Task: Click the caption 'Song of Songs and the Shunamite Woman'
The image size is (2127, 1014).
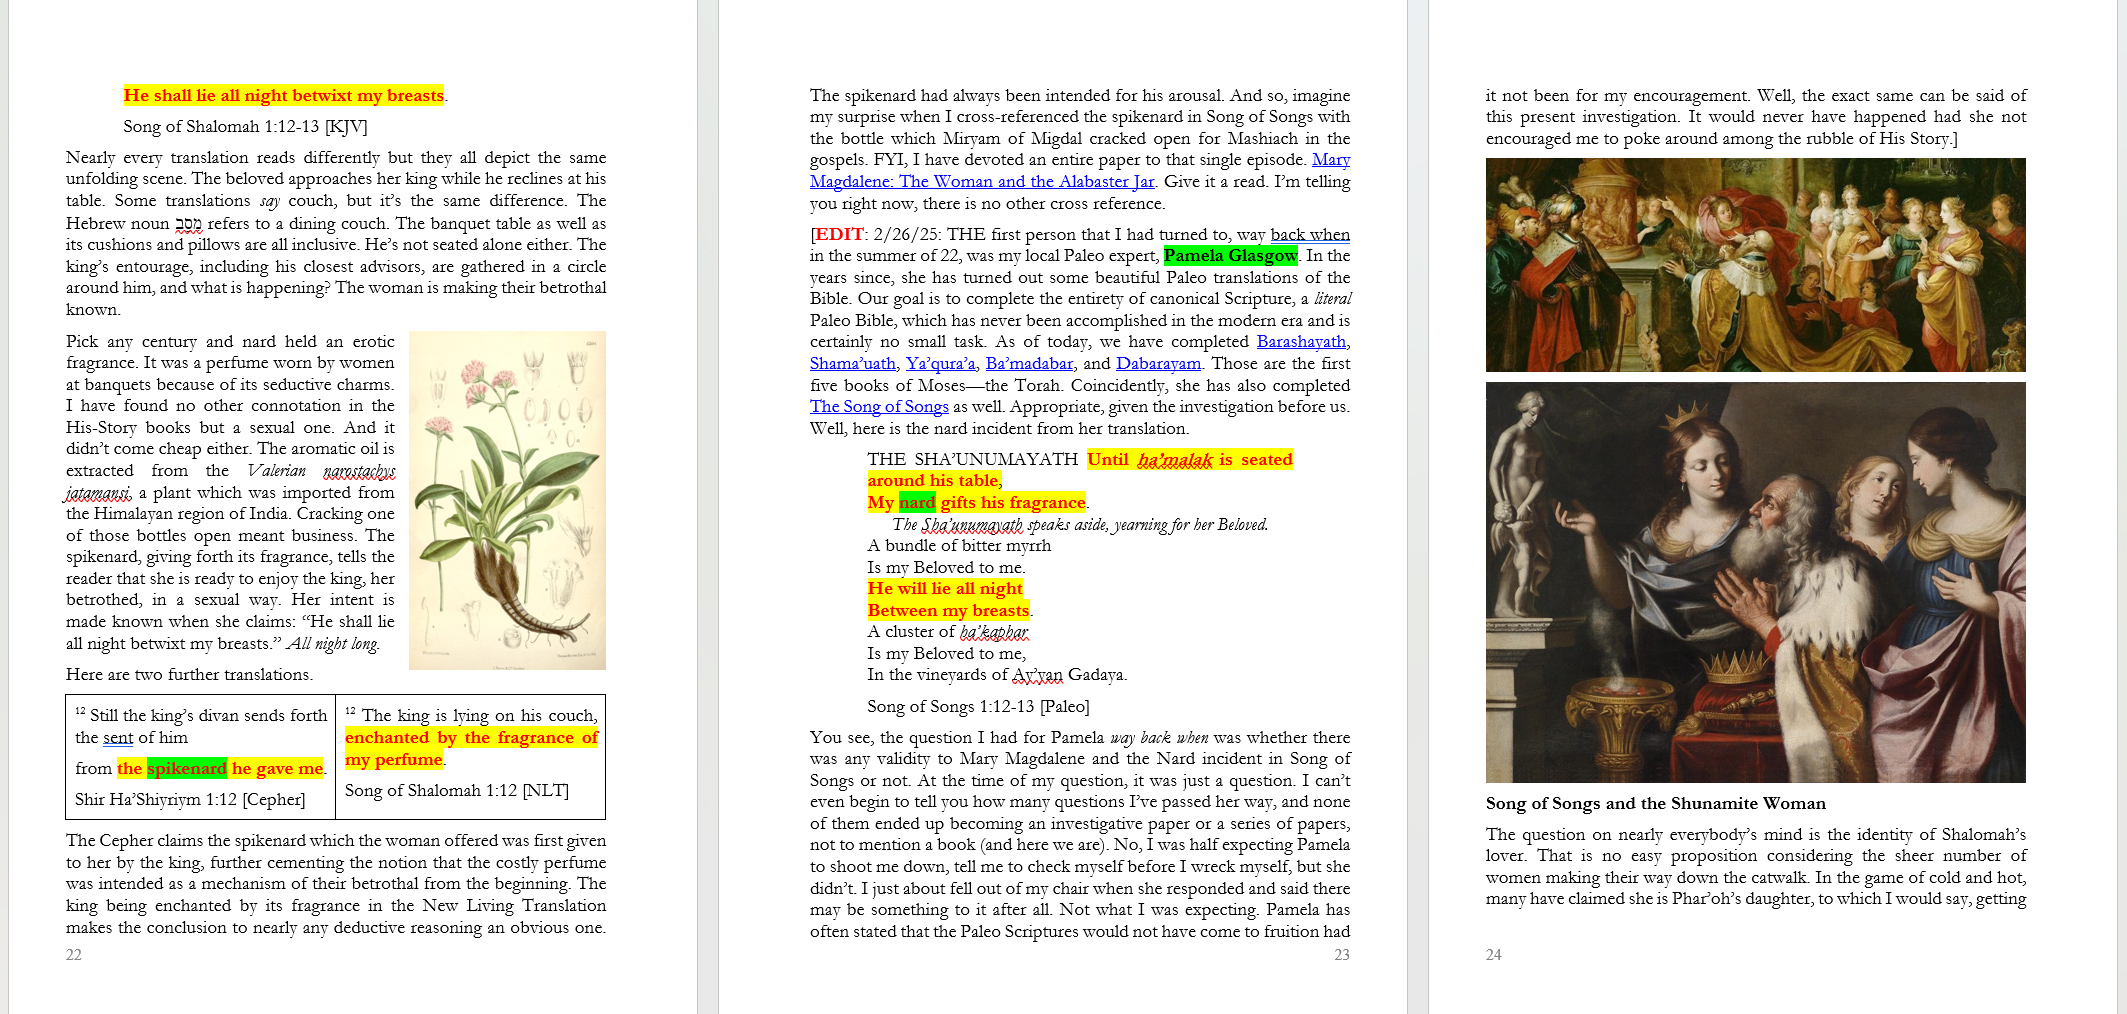Action: [1655, 804]
